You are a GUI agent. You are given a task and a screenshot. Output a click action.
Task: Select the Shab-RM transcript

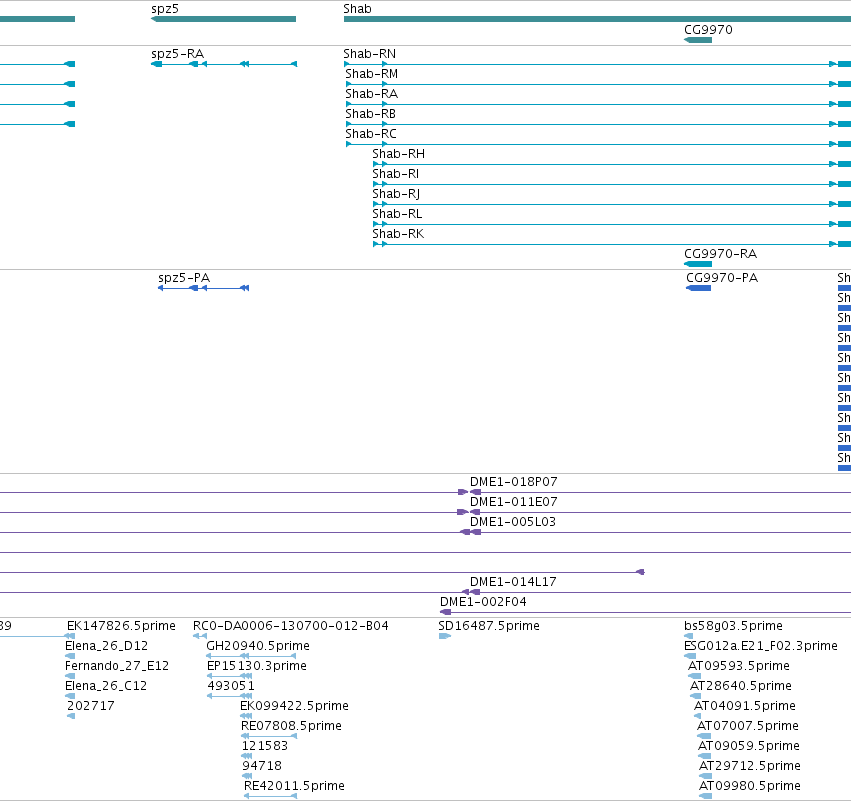[x=372, y=74]
